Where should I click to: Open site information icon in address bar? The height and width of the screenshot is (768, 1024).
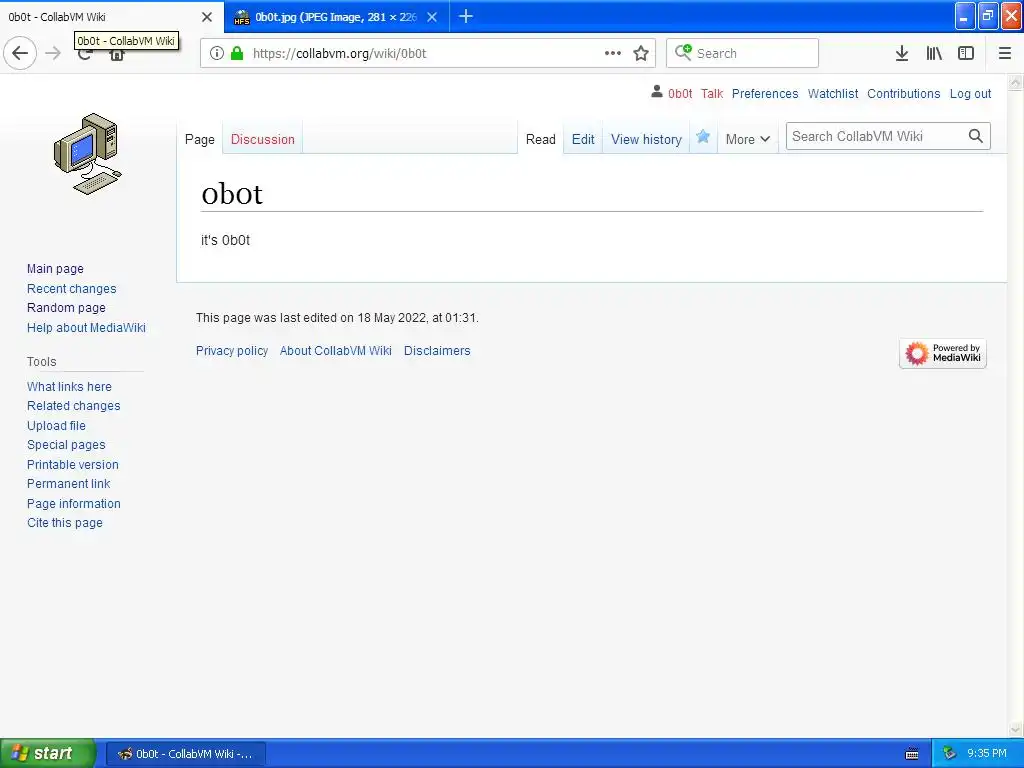217,53
